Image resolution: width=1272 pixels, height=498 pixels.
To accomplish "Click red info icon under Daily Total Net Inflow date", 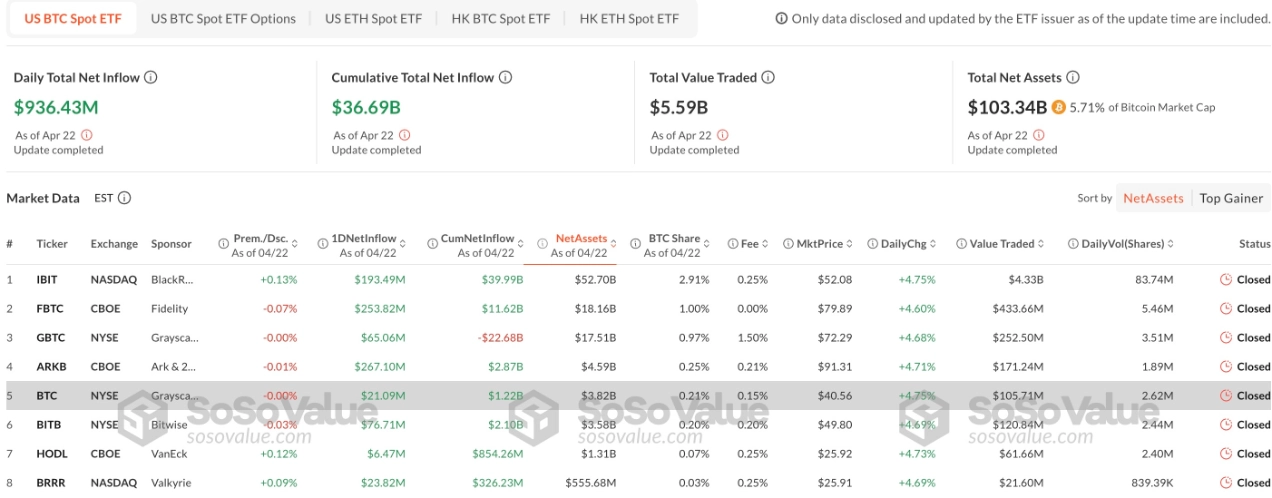I will 86,135.
